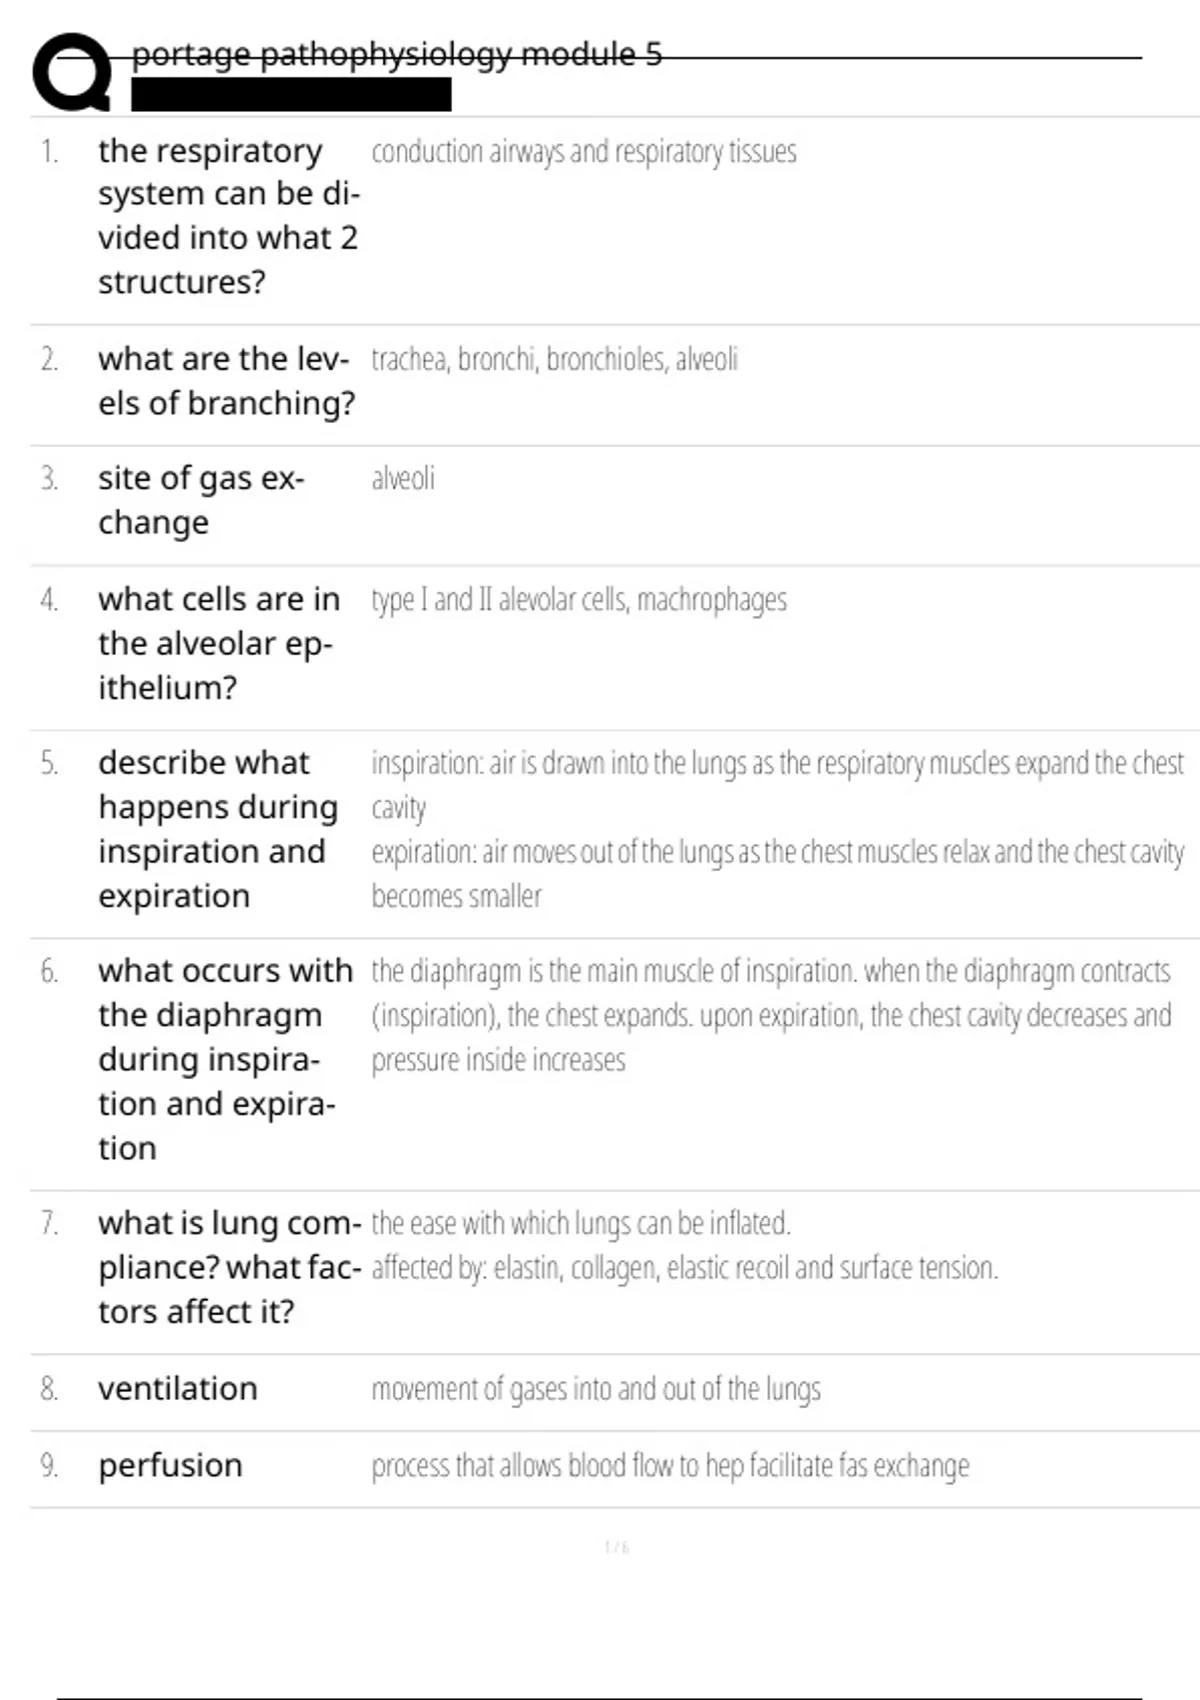Select the 'perfusion' term
The width and height of the screenshot is (1200, 1700).
tap(171, 1466)
